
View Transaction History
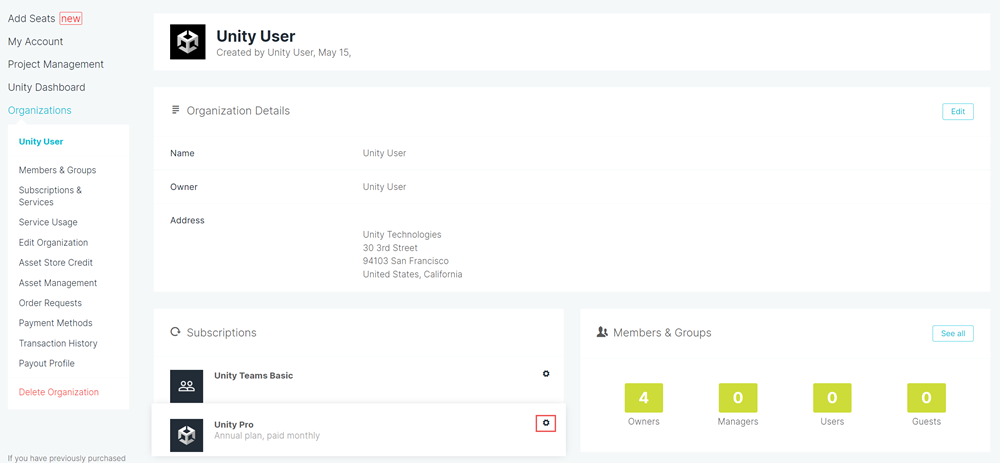point(58,343)
